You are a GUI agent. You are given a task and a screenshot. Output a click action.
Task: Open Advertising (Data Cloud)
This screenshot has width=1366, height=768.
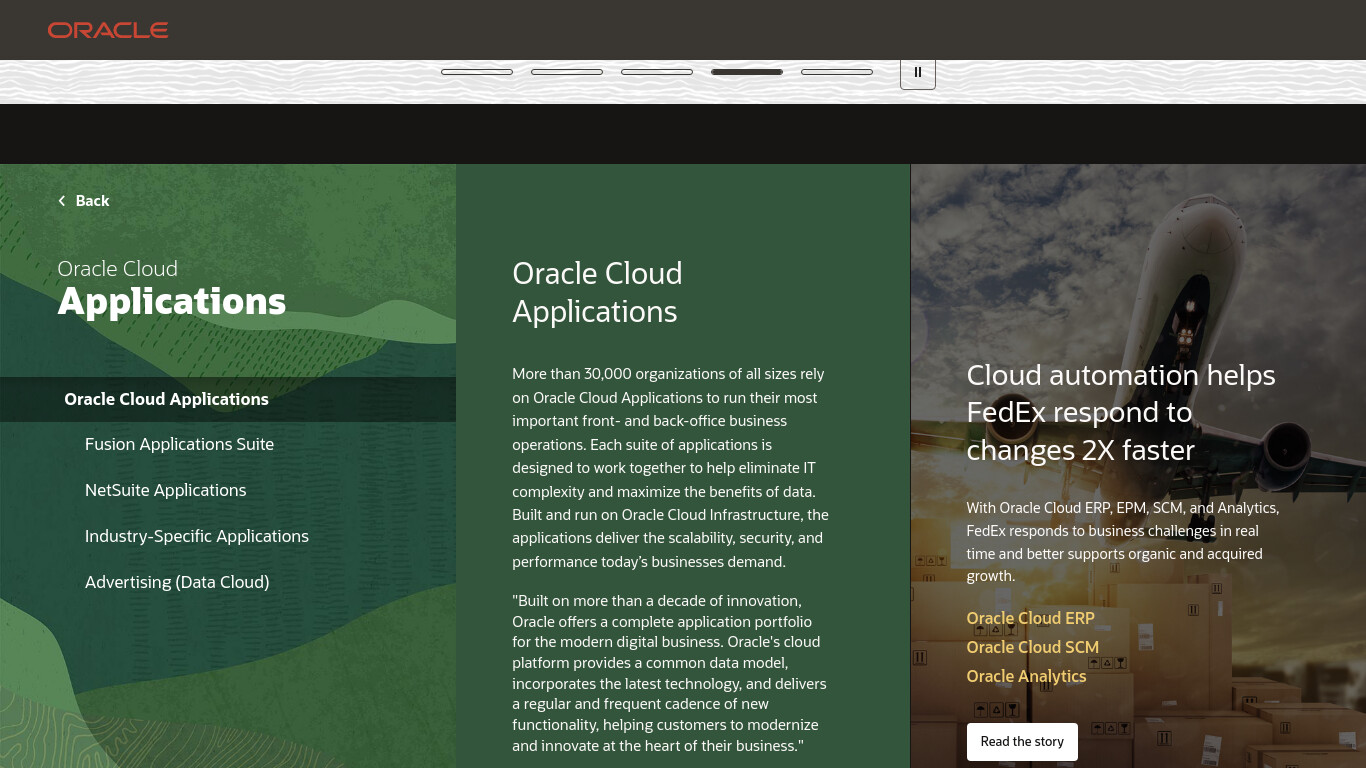(177, 582)
